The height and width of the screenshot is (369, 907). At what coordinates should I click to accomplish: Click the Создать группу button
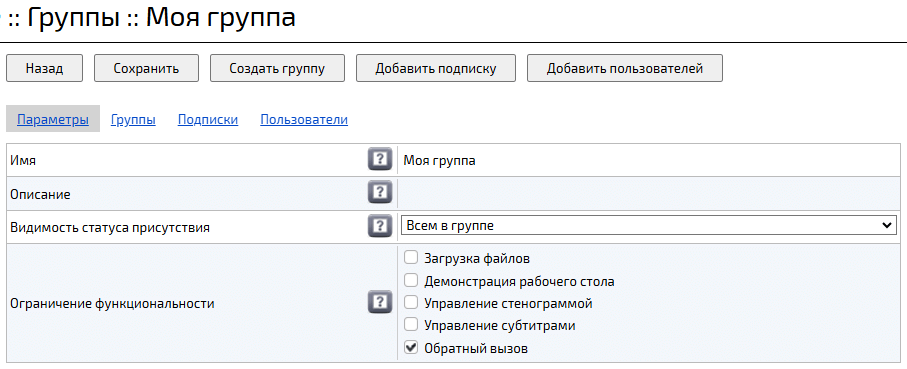(x=277, y=68)
